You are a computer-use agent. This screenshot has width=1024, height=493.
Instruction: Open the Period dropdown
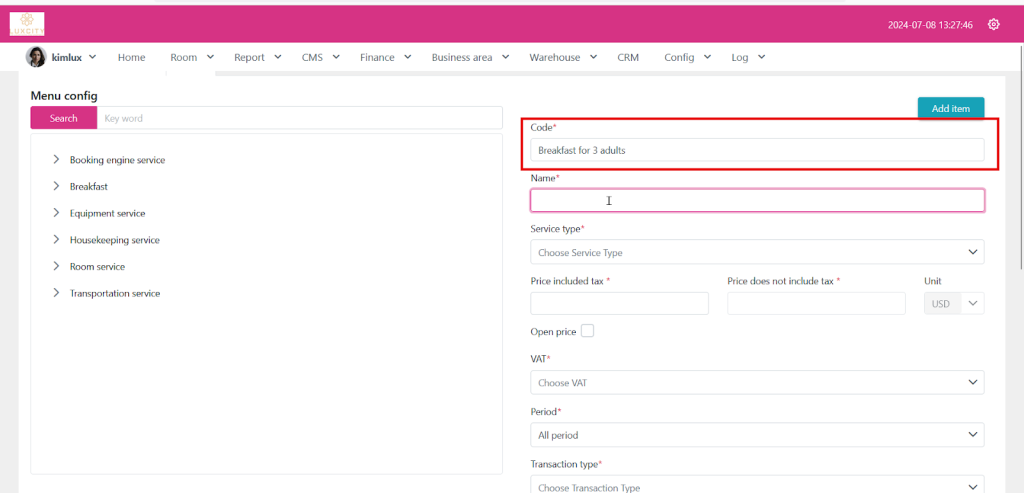(x=756, y=435)
